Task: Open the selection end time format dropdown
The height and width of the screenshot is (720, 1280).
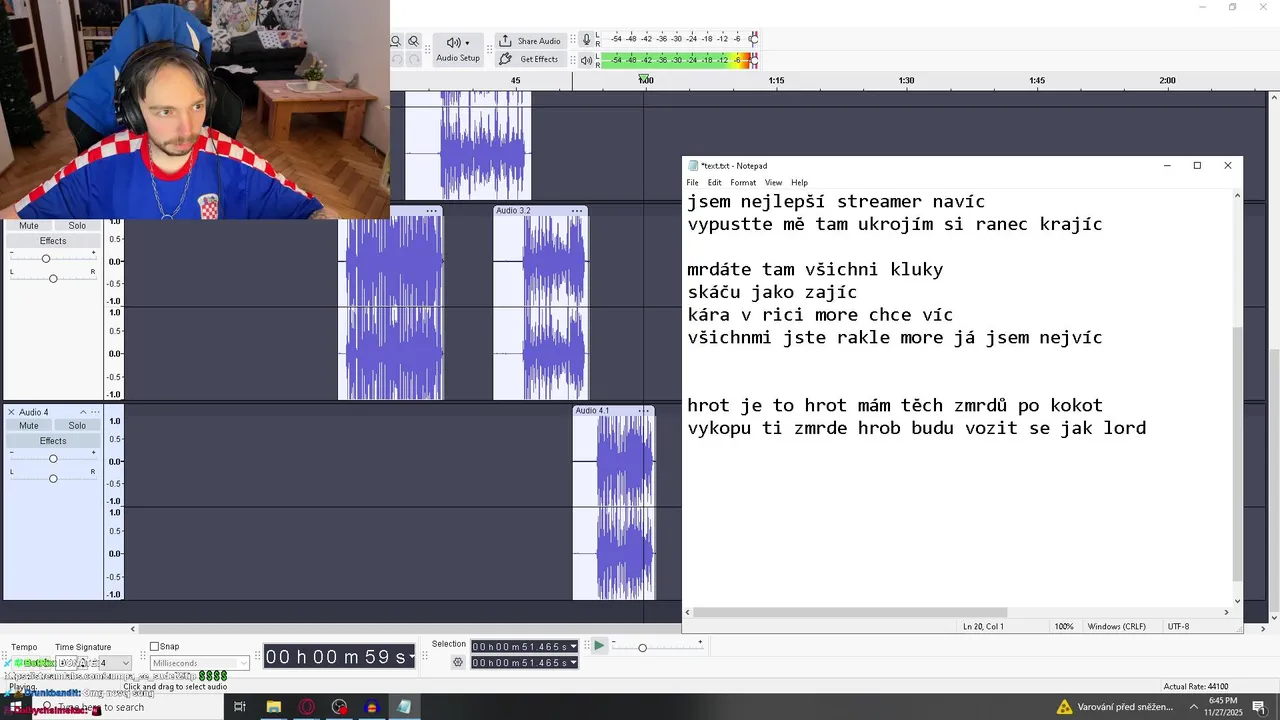Action: (x=573, y=663)
